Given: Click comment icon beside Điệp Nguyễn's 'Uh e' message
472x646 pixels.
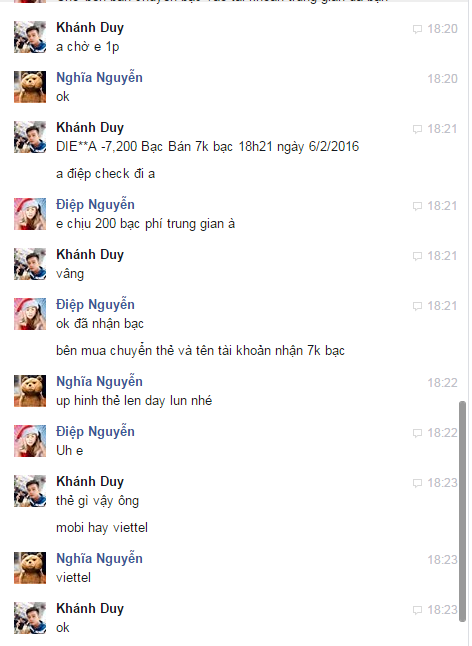Looking at the screenshot, I should pyautogui.click(x=417, y=433).
